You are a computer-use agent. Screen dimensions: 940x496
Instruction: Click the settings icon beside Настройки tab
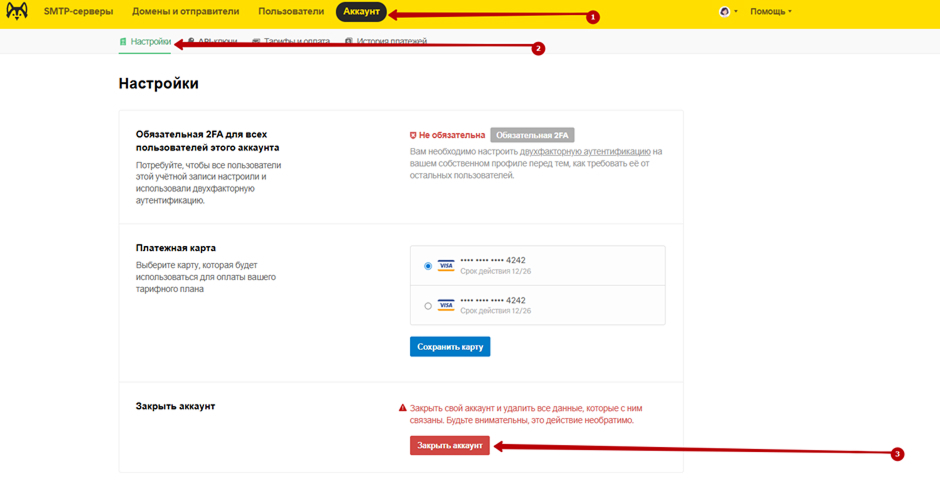pyautogui.click(x=123, y=42)
